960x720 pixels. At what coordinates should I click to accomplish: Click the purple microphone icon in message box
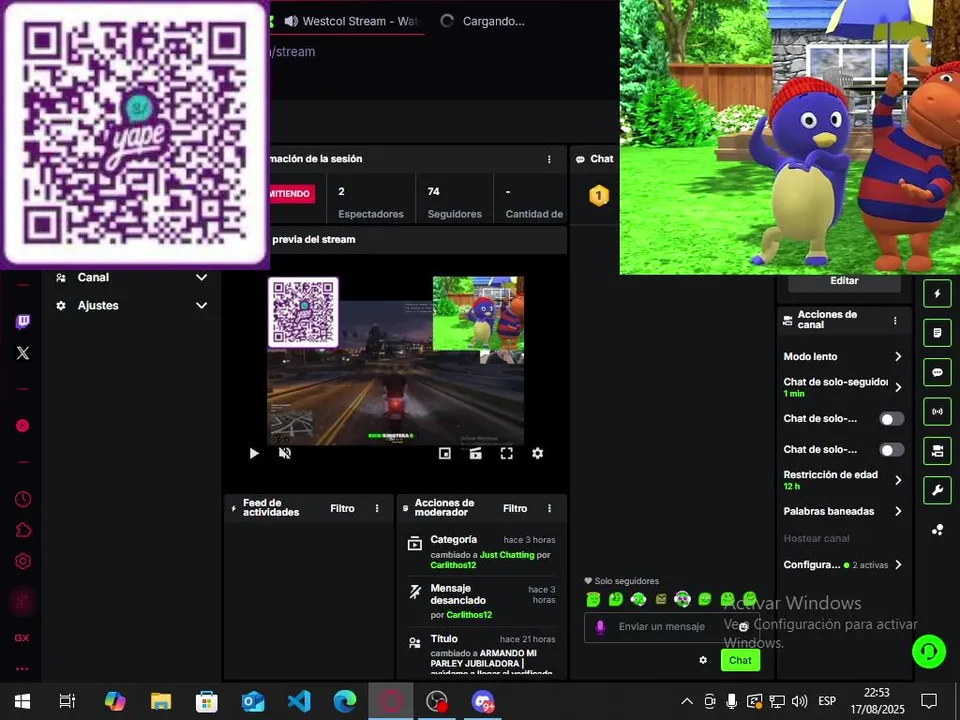point(601,627)
